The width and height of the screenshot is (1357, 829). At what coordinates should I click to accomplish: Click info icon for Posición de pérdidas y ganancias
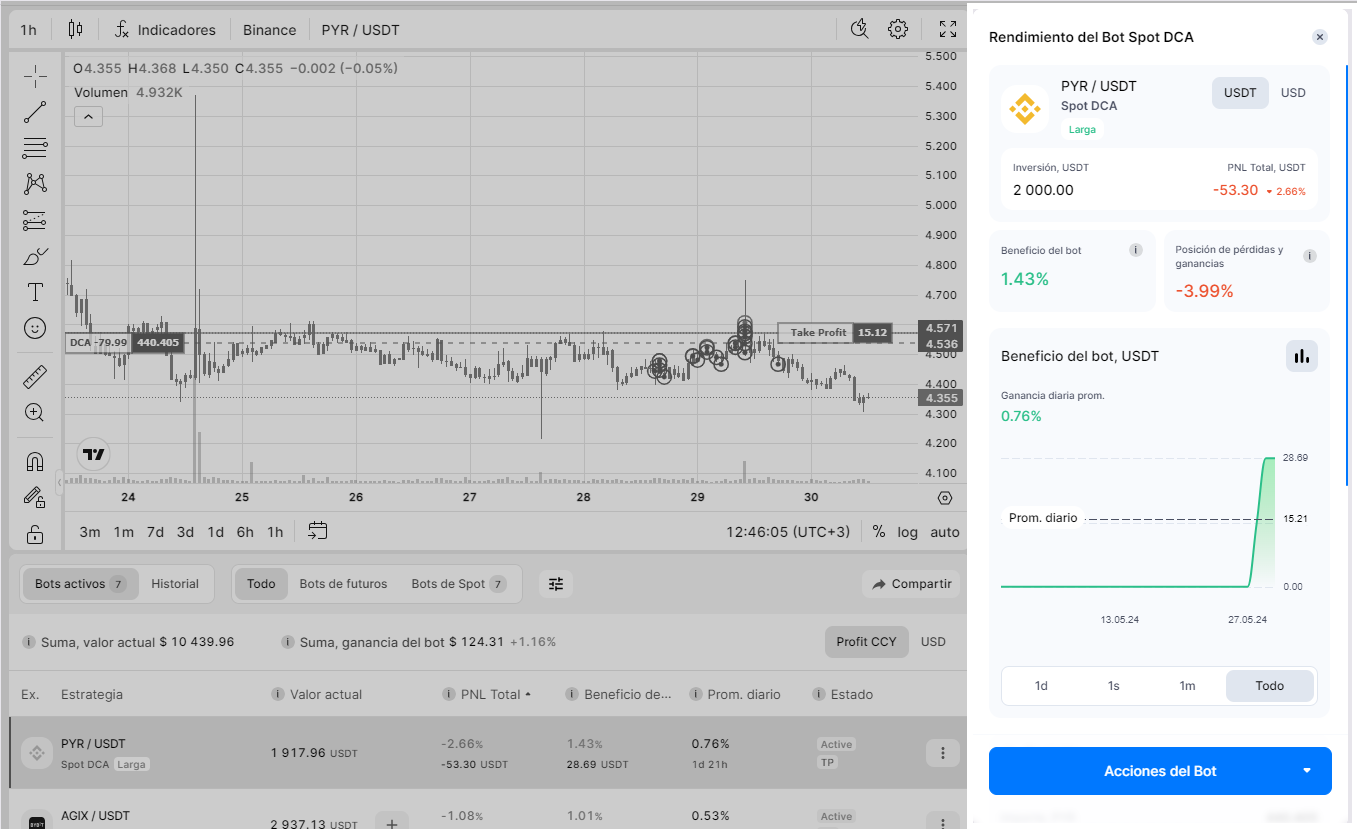pyautogui.click(x=1310, y=257)
